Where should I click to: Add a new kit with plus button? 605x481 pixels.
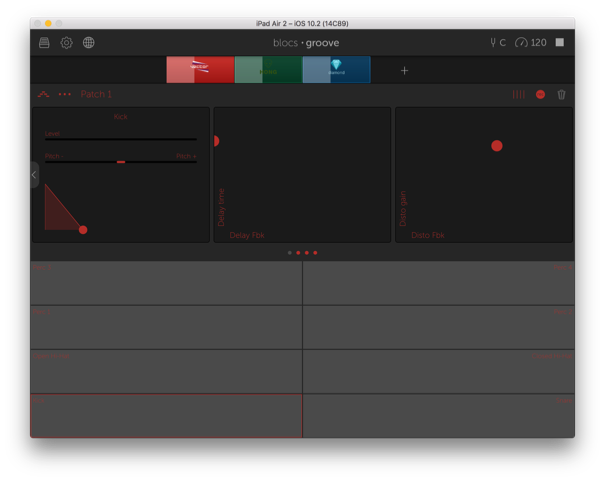coord(404,71)
